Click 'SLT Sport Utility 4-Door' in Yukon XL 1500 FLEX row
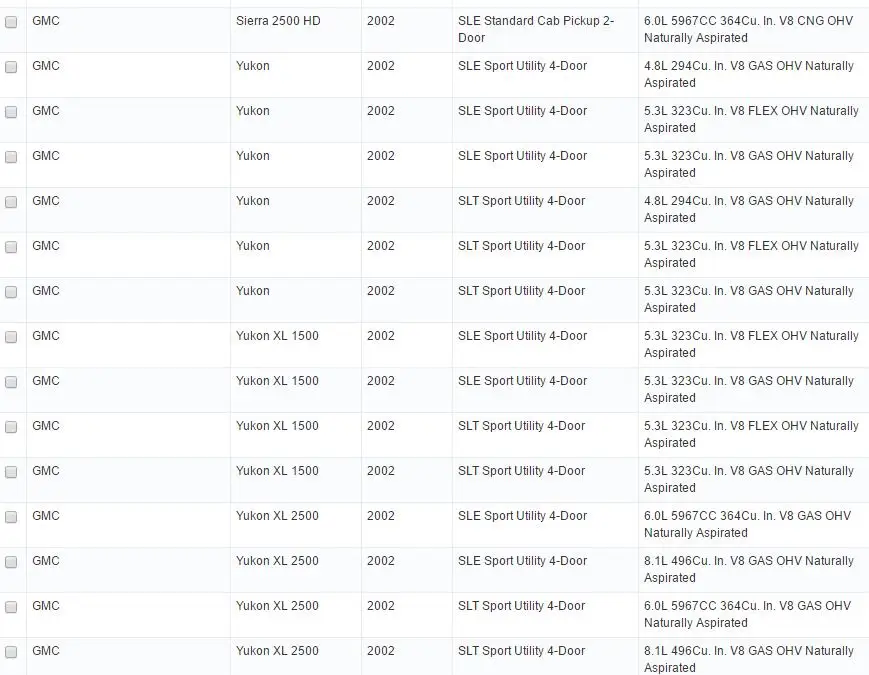The height and width of the screenshot is (675, 869). point(522,426)
